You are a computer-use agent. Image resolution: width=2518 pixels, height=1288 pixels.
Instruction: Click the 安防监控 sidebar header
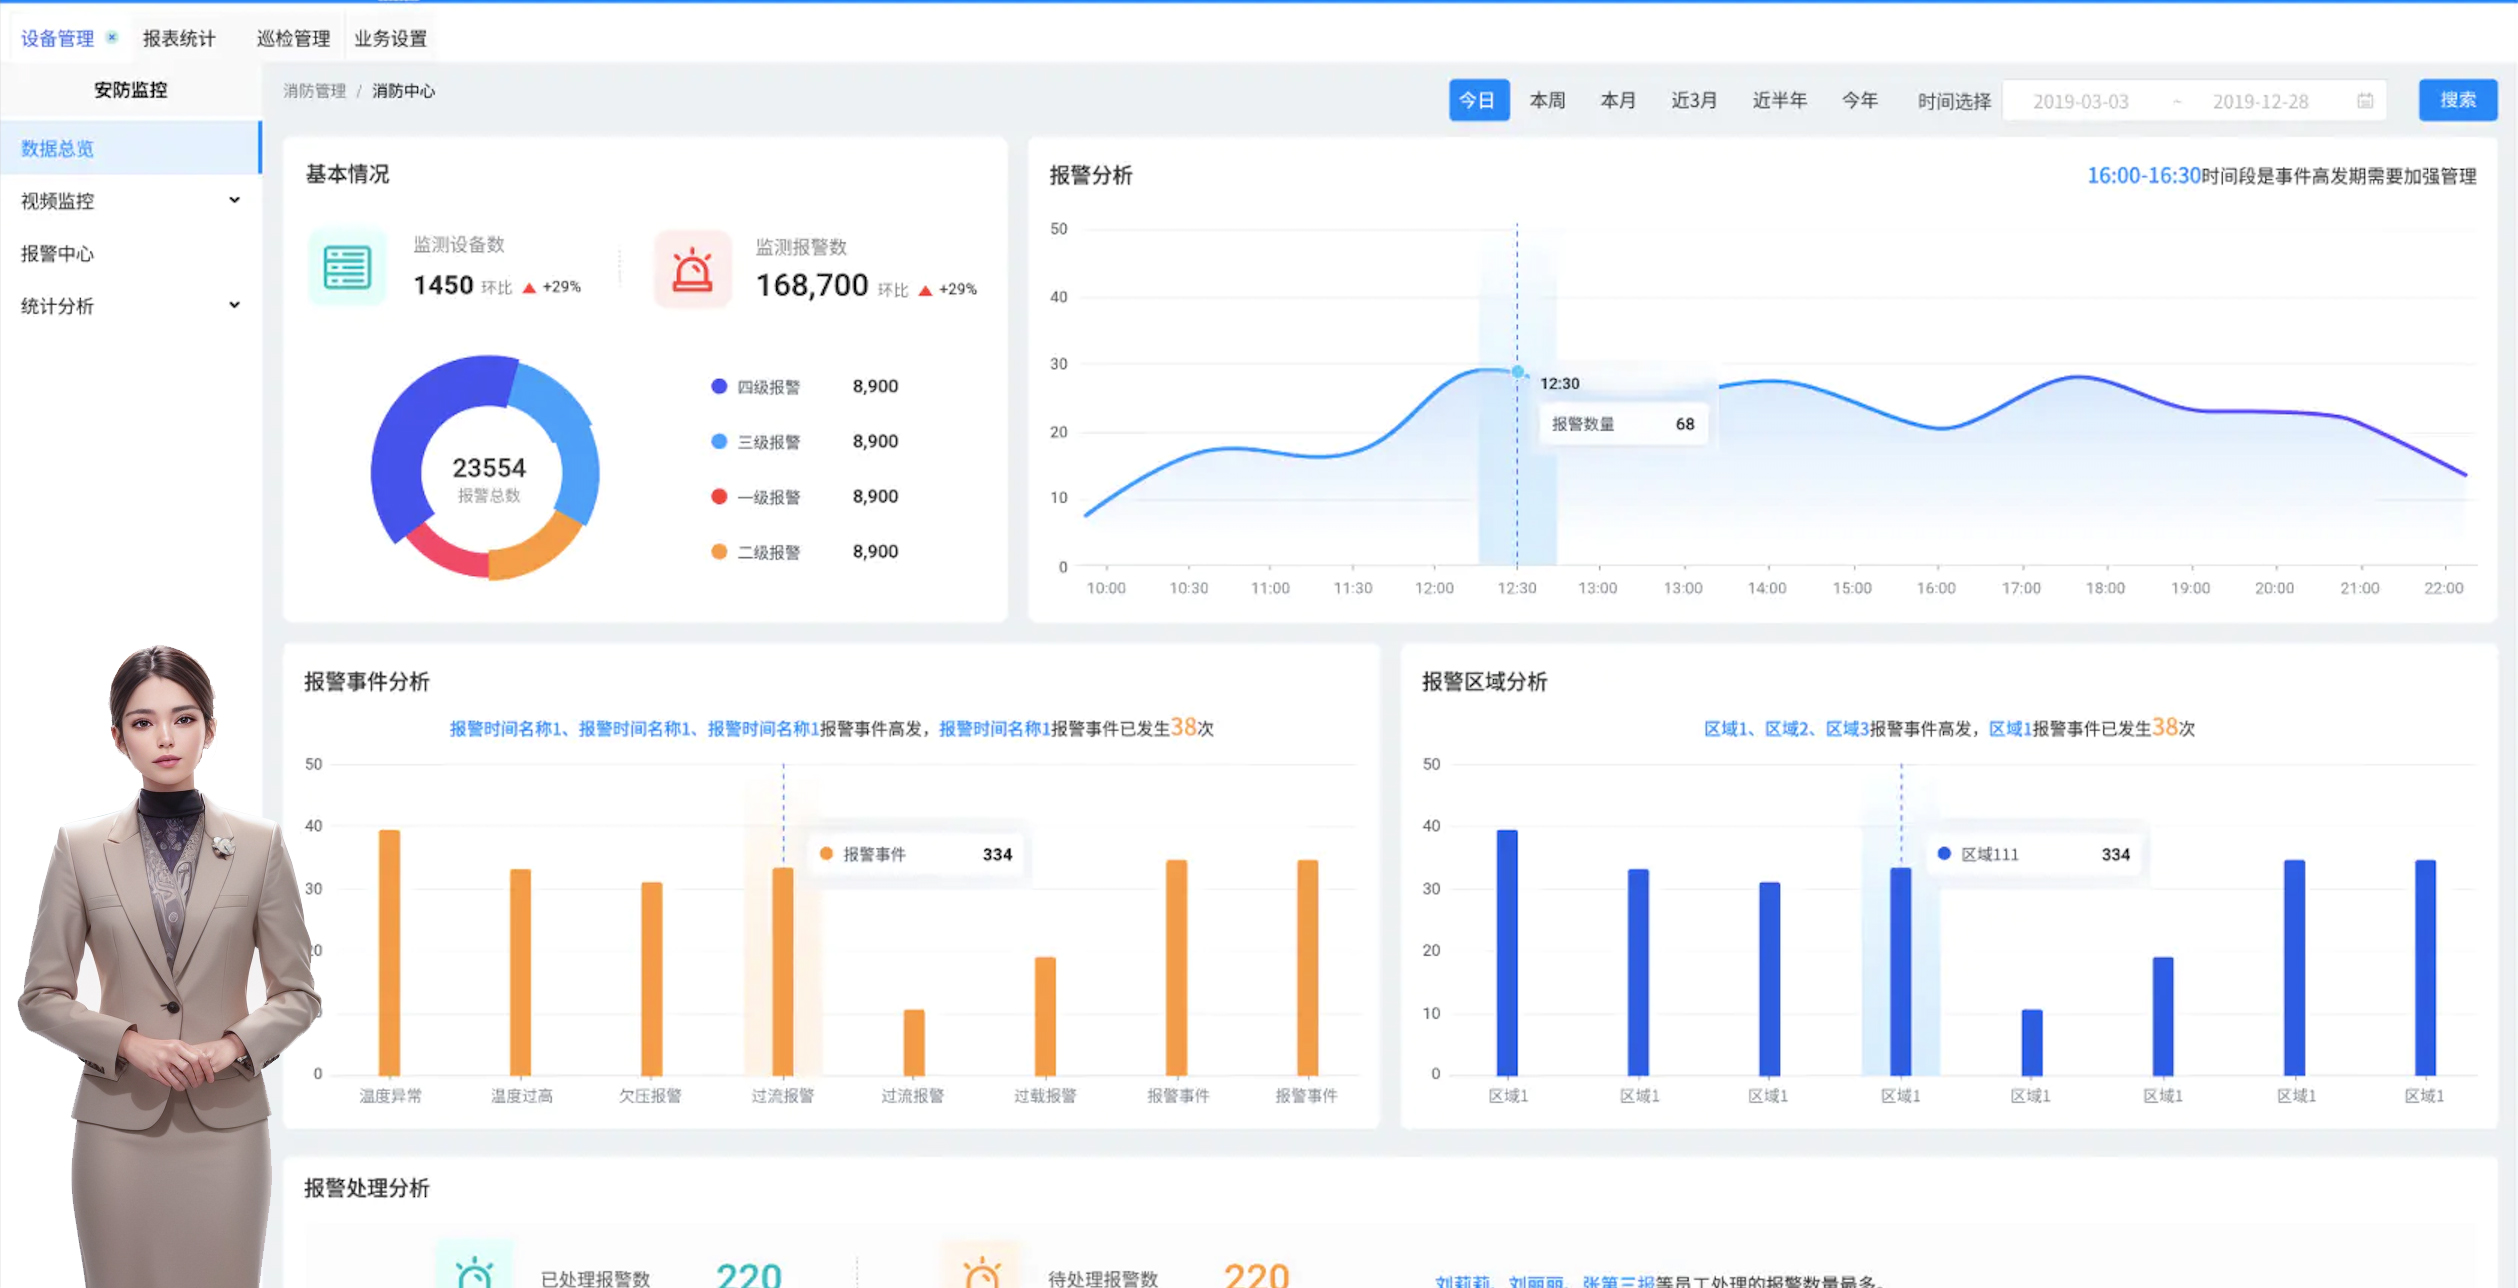coord(130,90)
